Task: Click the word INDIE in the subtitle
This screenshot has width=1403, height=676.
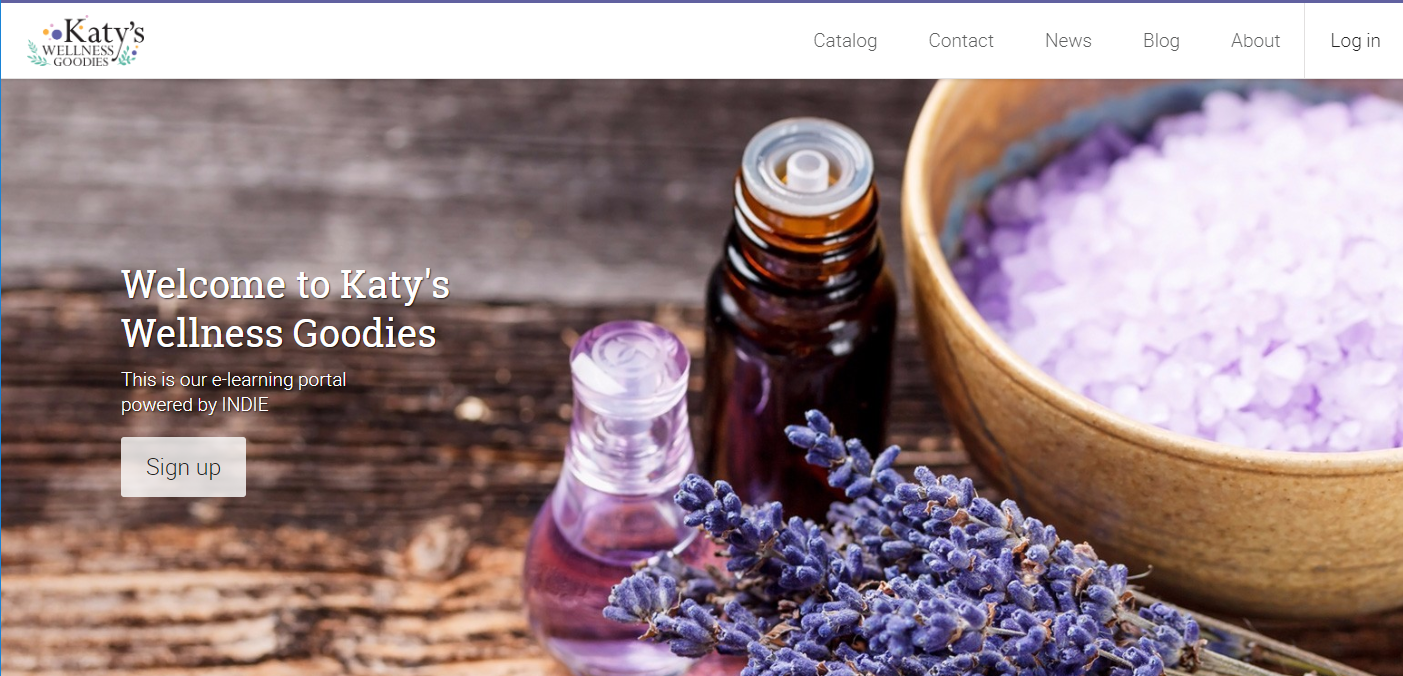Action: (245, 405)
